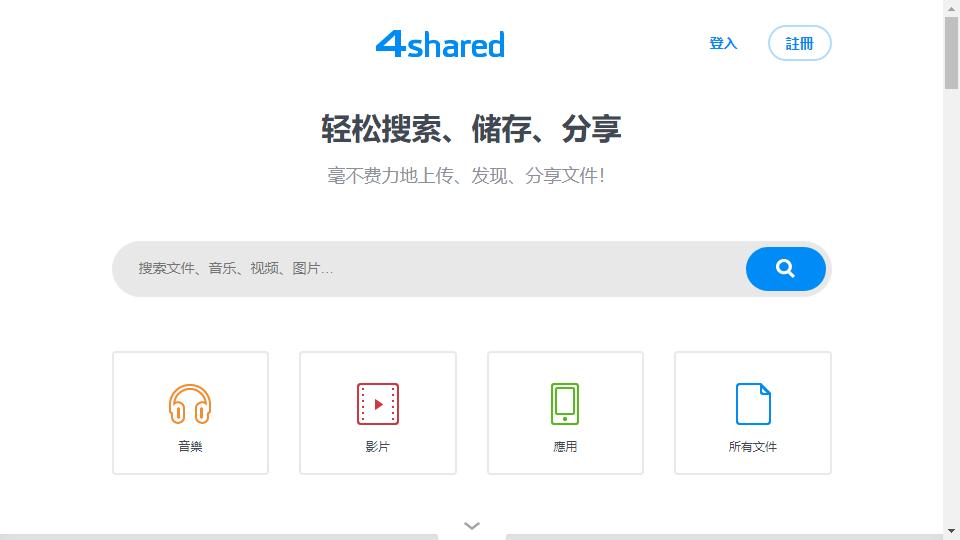
Task: Select the 影片 category label
Action: pyautogui.click(x=377, y=447)
